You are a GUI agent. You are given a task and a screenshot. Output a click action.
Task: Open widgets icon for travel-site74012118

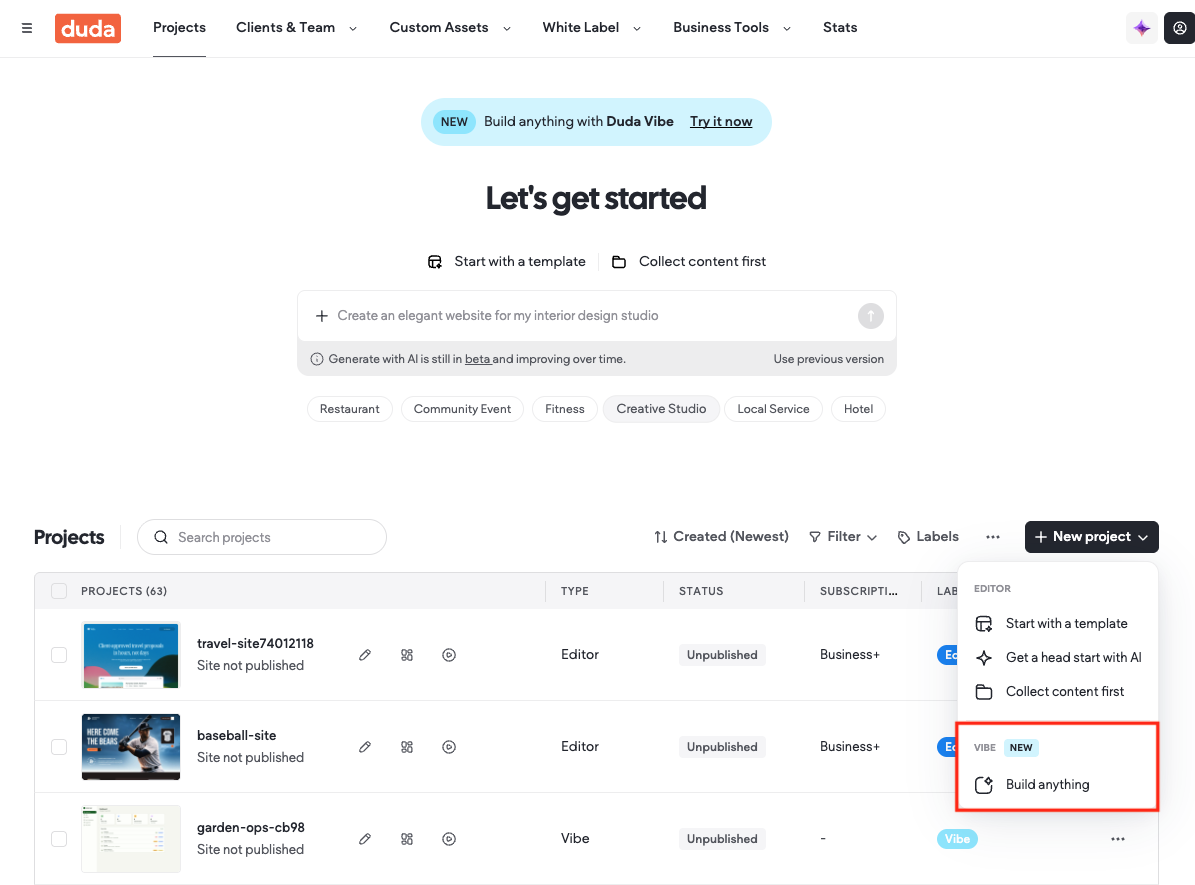[x=407, y=655]
